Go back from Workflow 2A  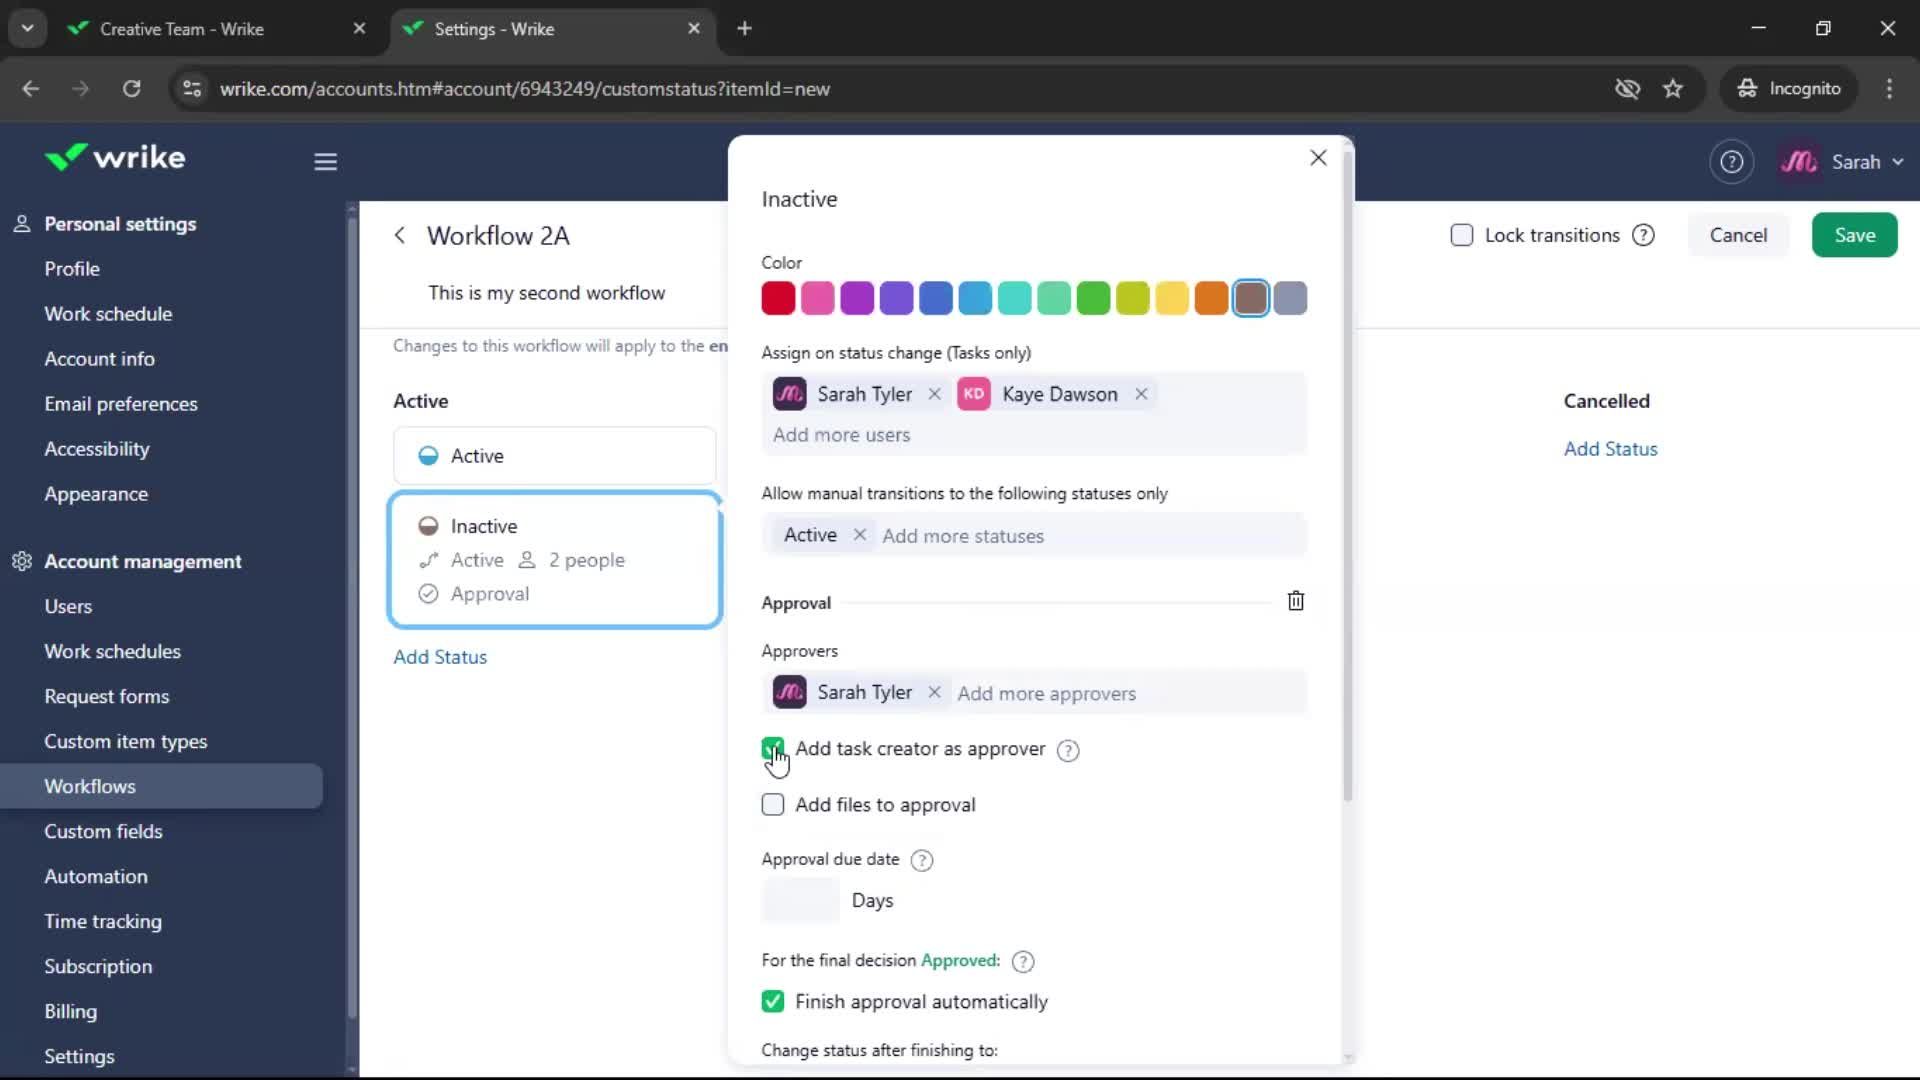(x=400, y=235)
